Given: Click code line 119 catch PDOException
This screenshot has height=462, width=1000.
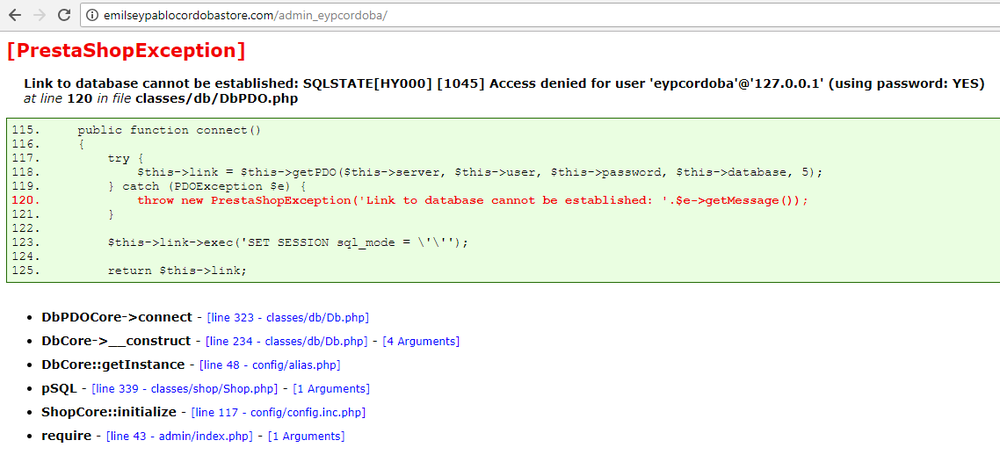Looking at the screenshot, I should [x=207, y=186].
